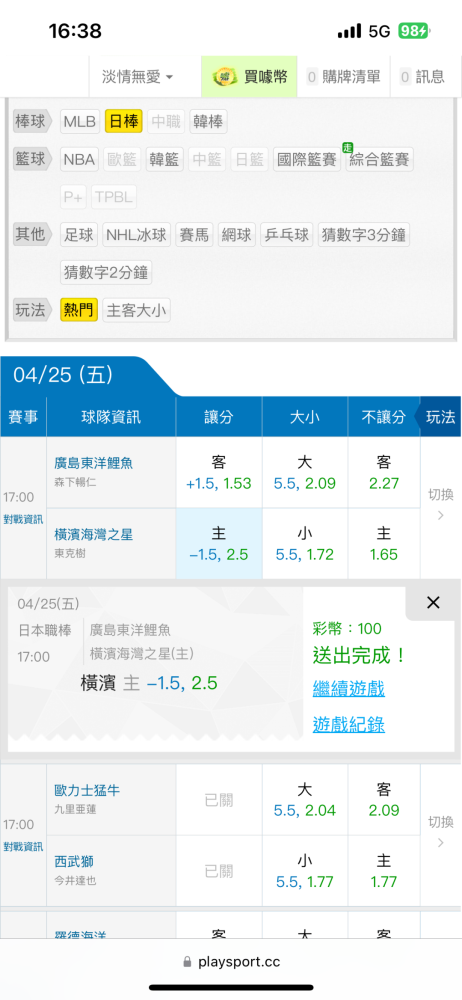Image resolution: width=462 pixels, height=1000 pixels.
Task: Tap the lock icon beside playsport.cc
Action: [x=187, y=962]
